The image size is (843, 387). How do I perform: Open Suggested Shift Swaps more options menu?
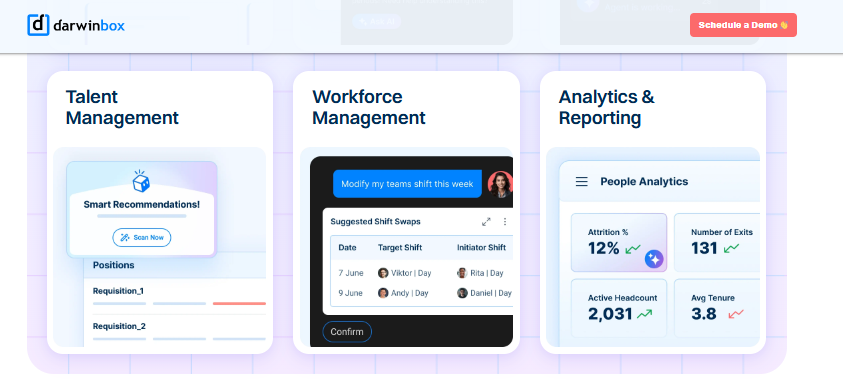click(505, 221)
